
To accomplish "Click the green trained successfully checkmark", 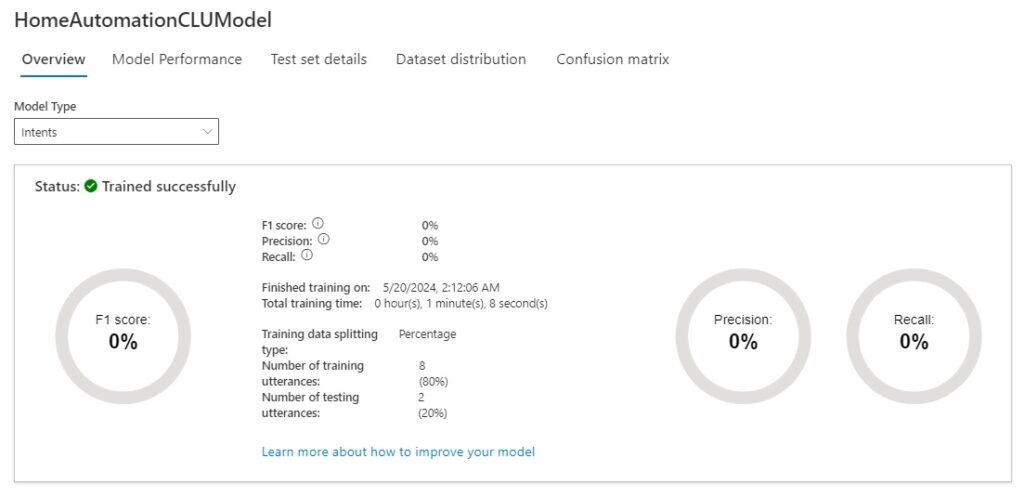I will (91, 186).
